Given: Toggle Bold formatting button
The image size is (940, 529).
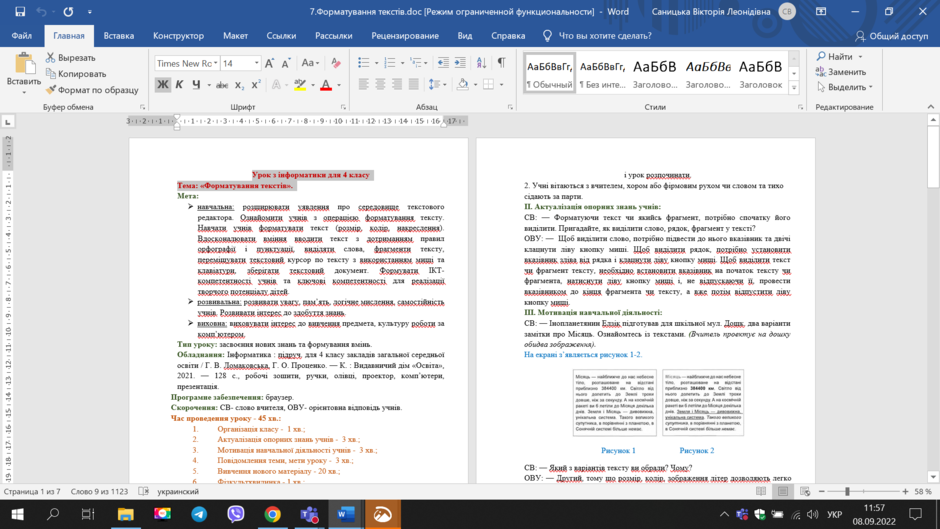Looking at the screenshot, I should (x=162, y=85).
